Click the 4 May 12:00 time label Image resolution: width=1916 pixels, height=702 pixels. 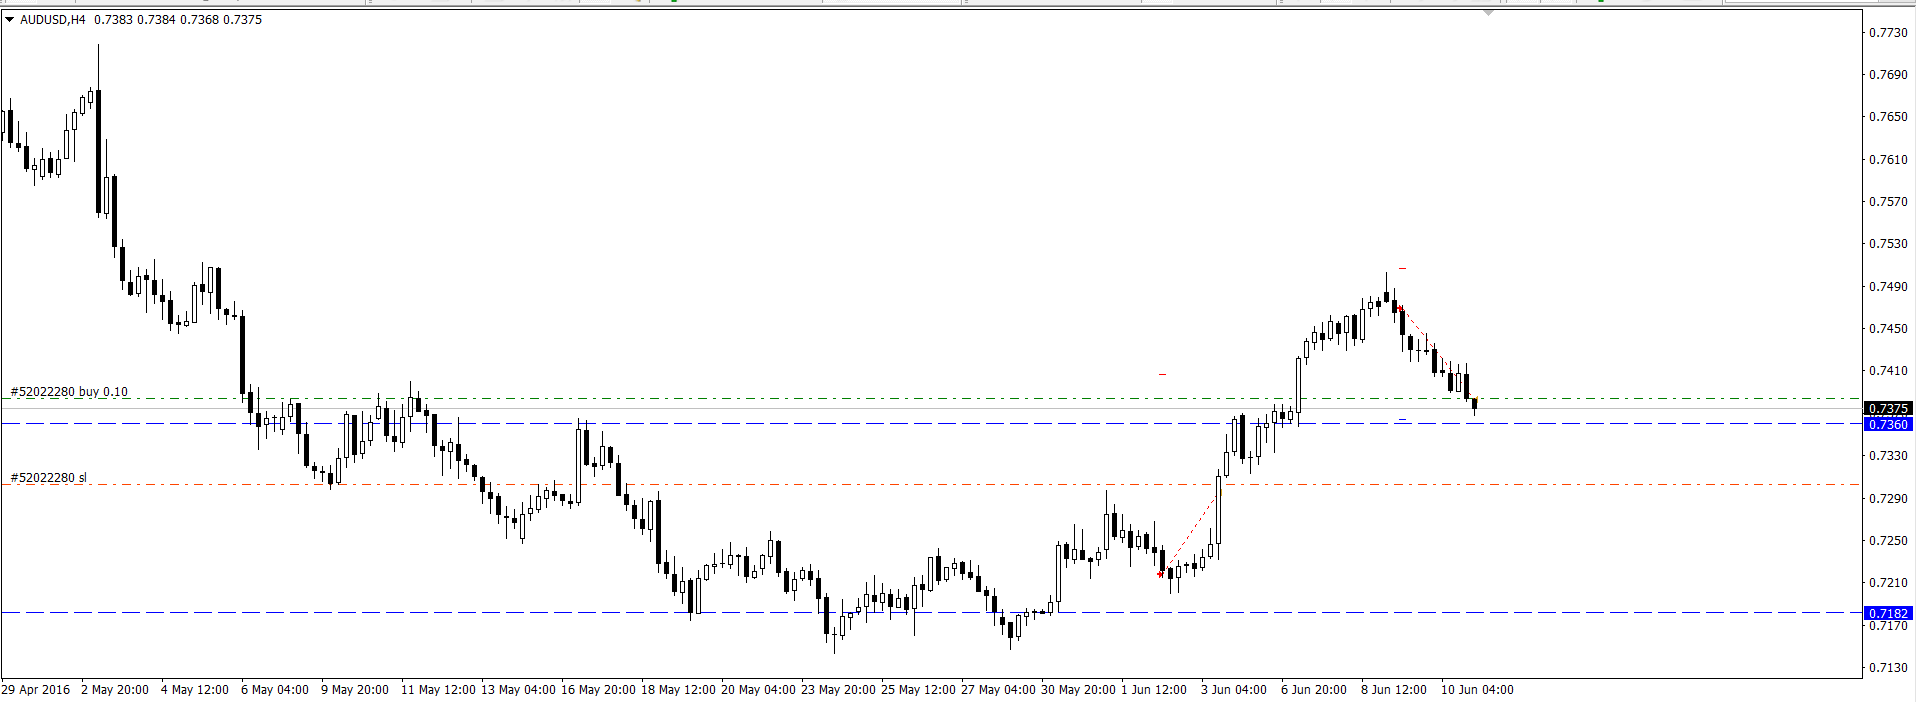tap(195, 689)
